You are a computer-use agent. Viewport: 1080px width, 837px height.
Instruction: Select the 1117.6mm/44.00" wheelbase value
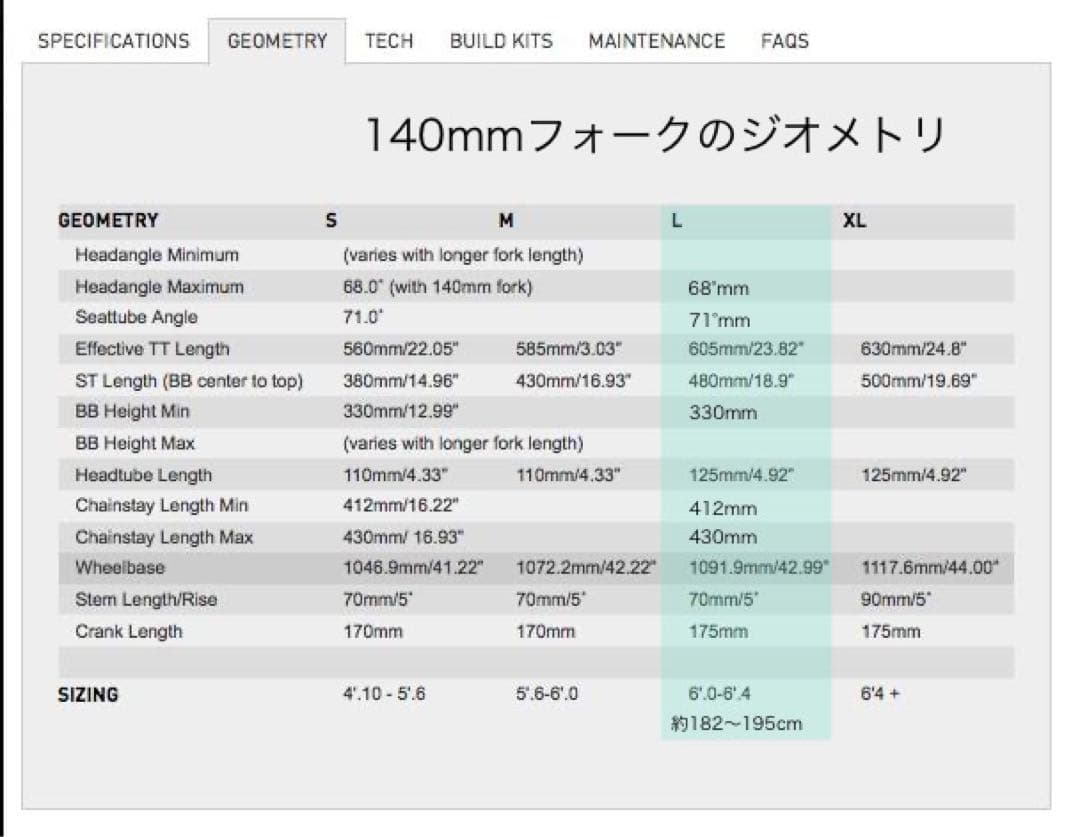coord(930,568)
